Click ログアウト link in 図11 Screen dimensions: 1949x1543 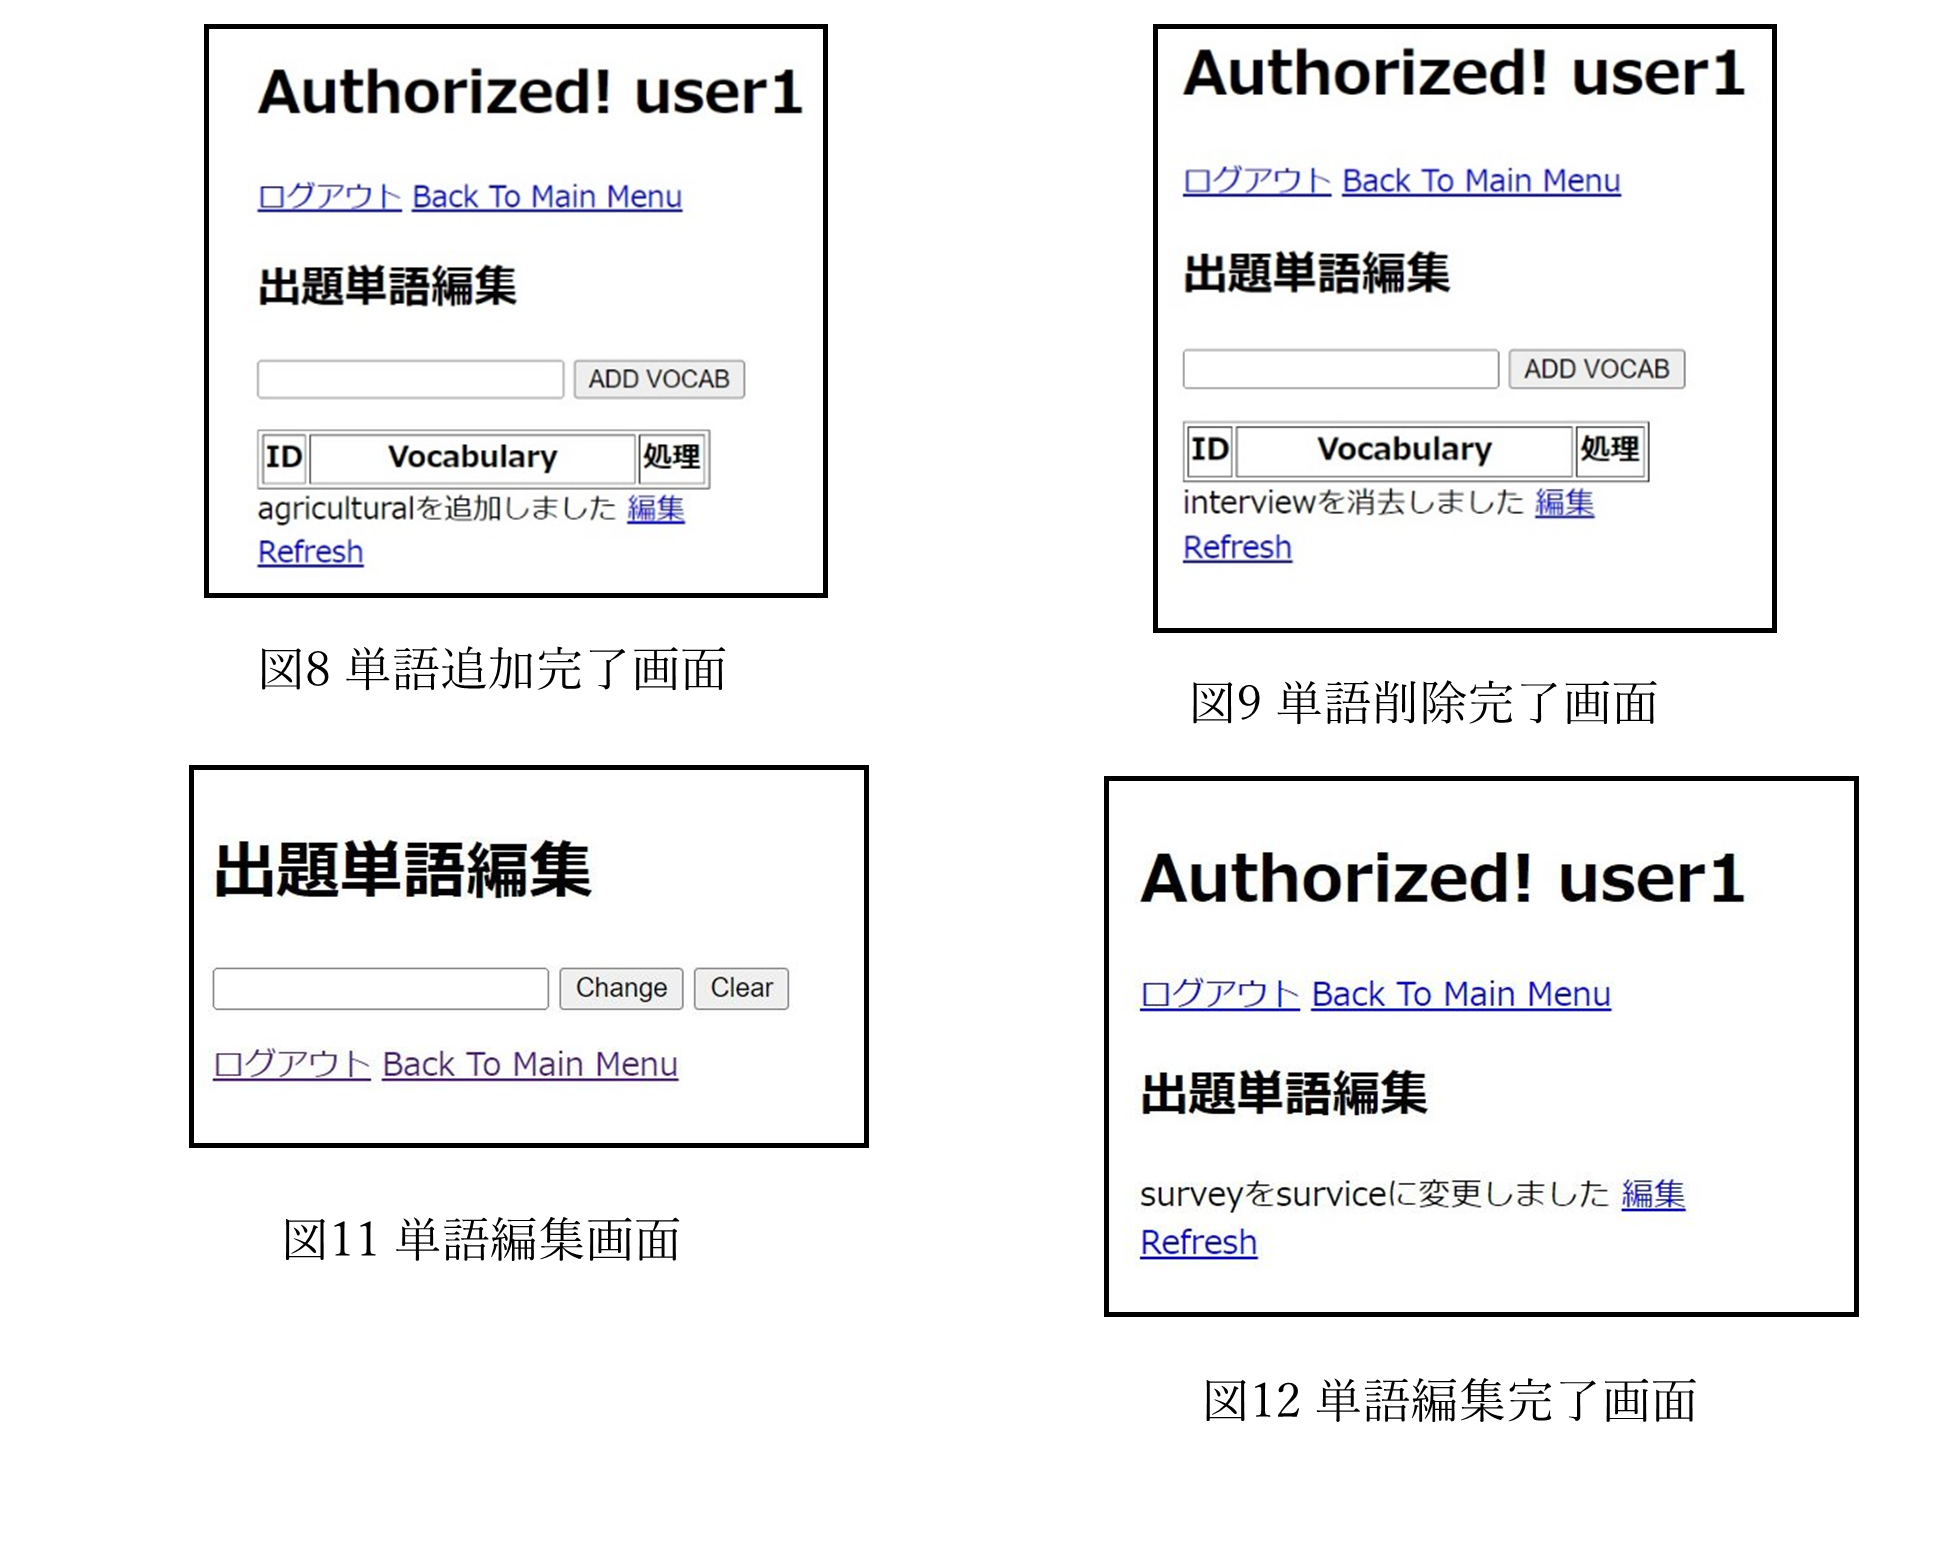tap(291, 1064)
